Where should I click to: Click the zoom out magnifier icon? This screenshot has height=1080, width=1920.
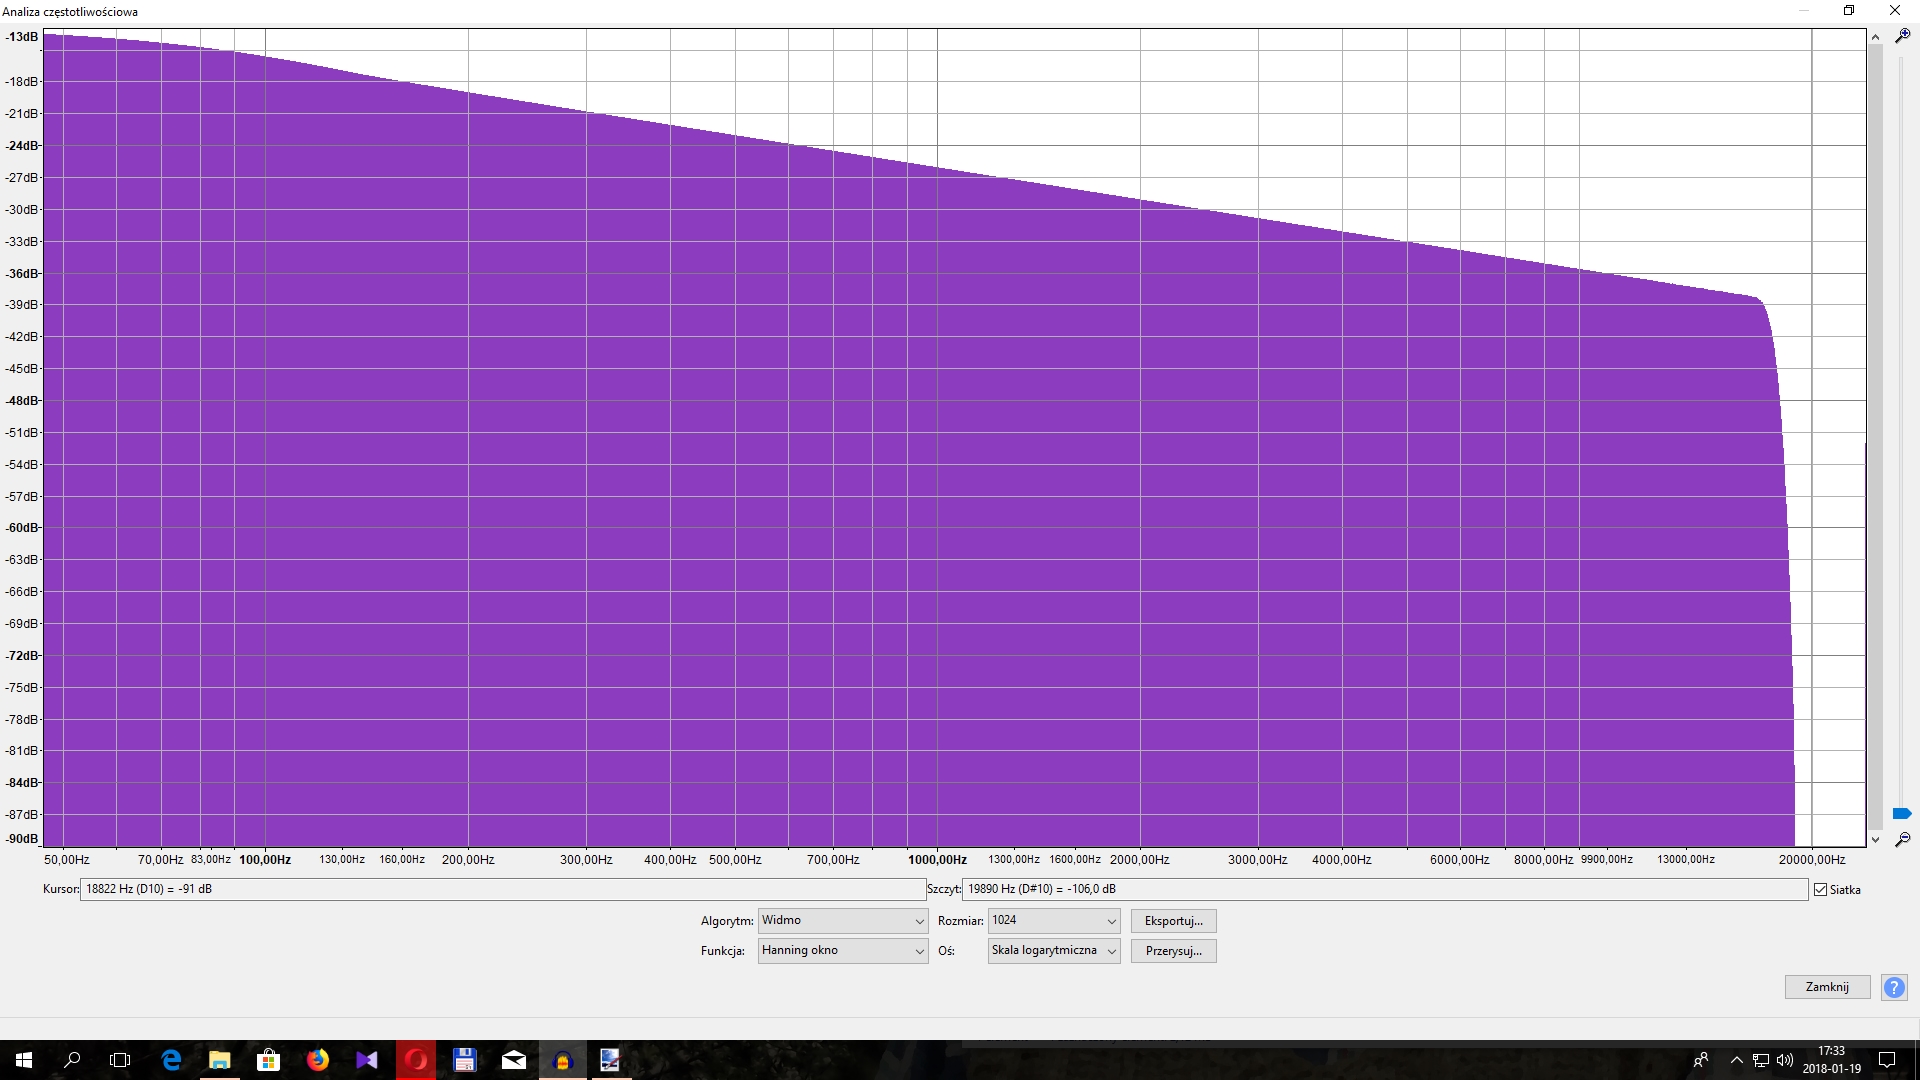click(x=1902, y=840)
